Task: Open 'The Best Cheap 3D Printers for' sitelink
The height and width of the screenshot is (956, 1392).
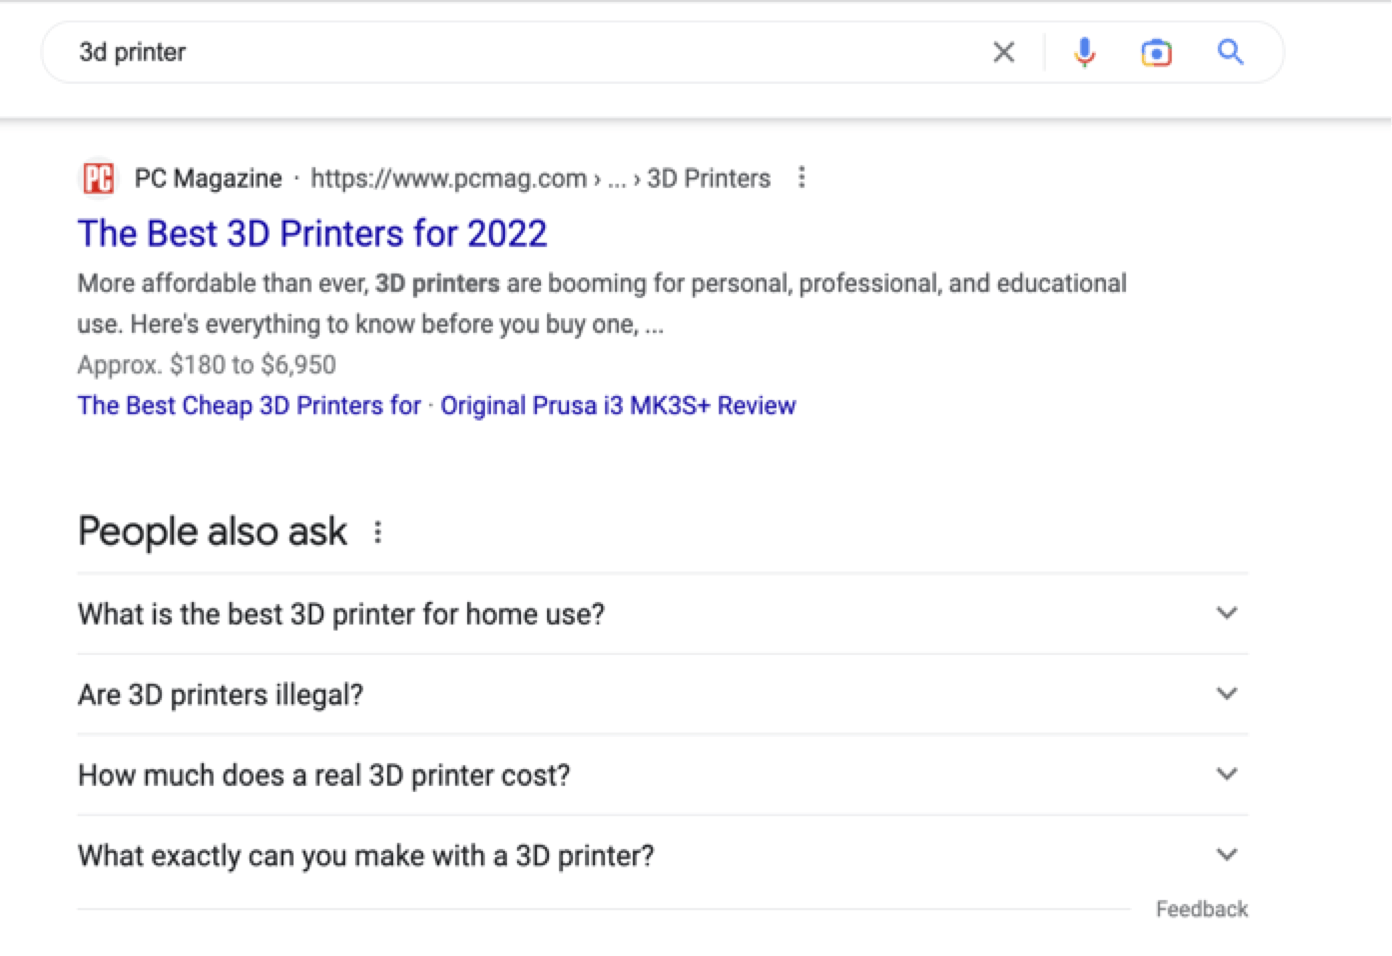Action: (249, 405)
